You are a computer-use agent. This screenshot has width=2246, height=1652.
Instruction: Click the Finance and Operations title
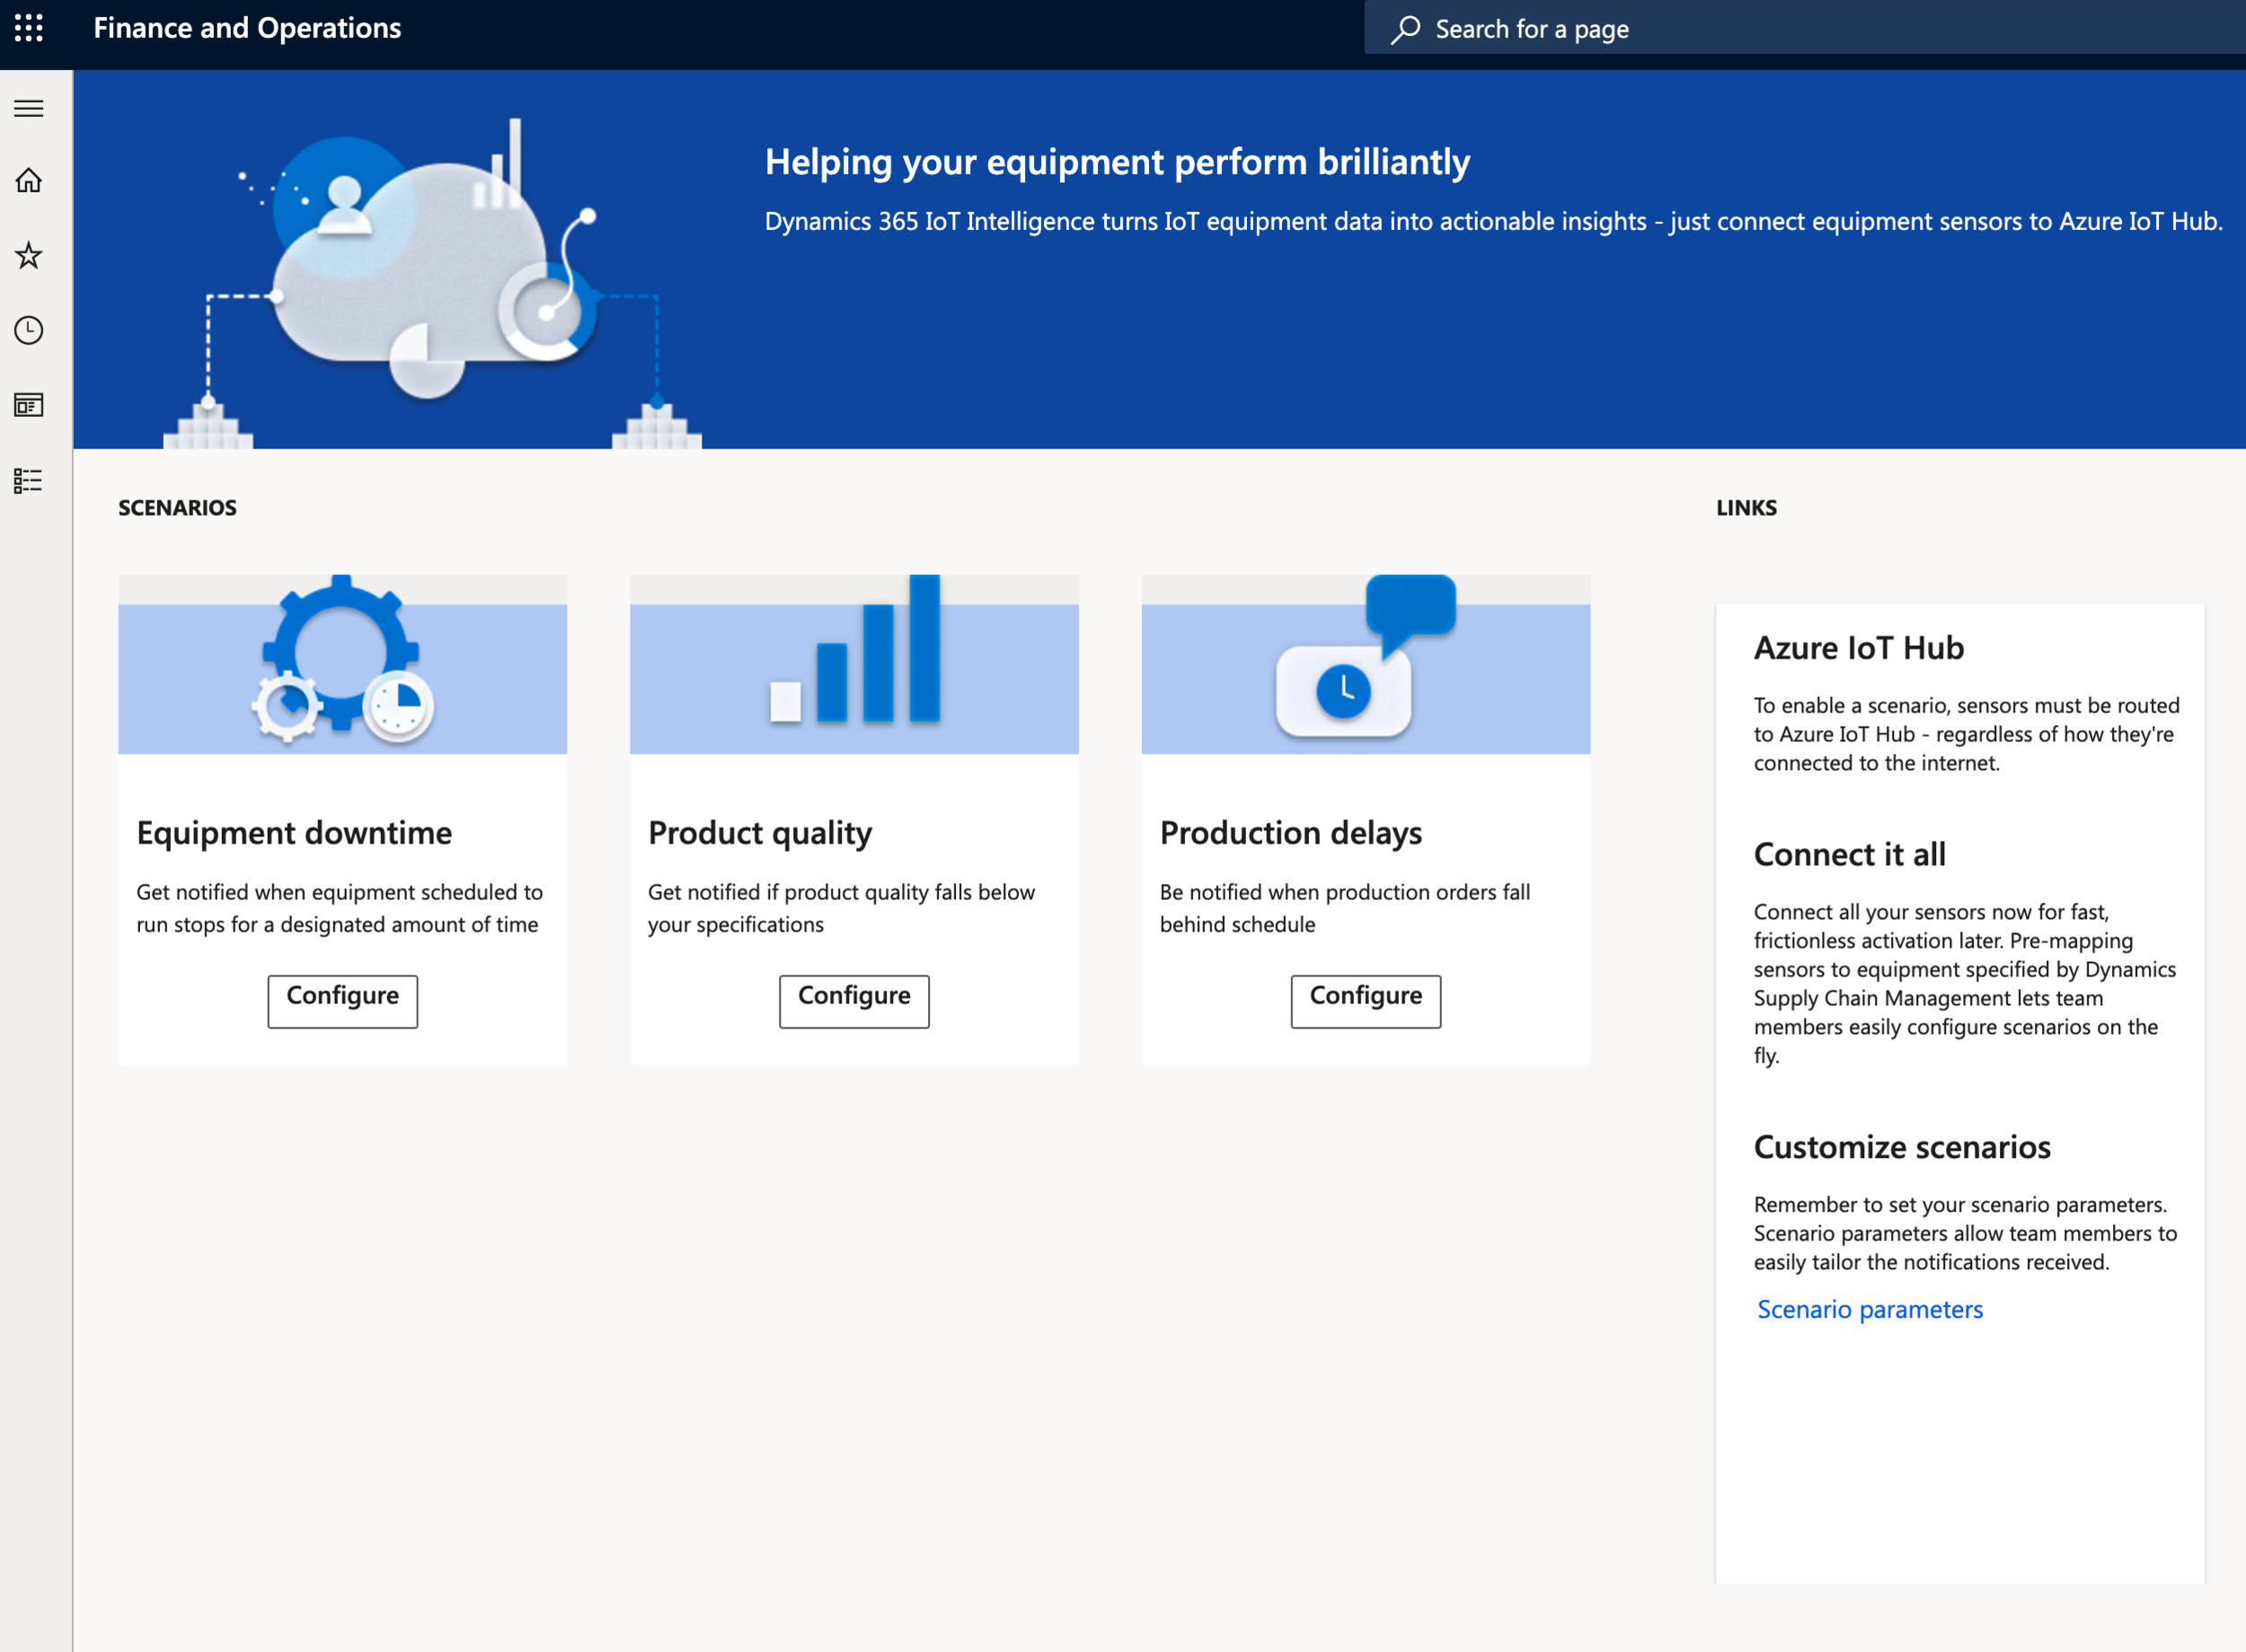click(x=247, y=28)
